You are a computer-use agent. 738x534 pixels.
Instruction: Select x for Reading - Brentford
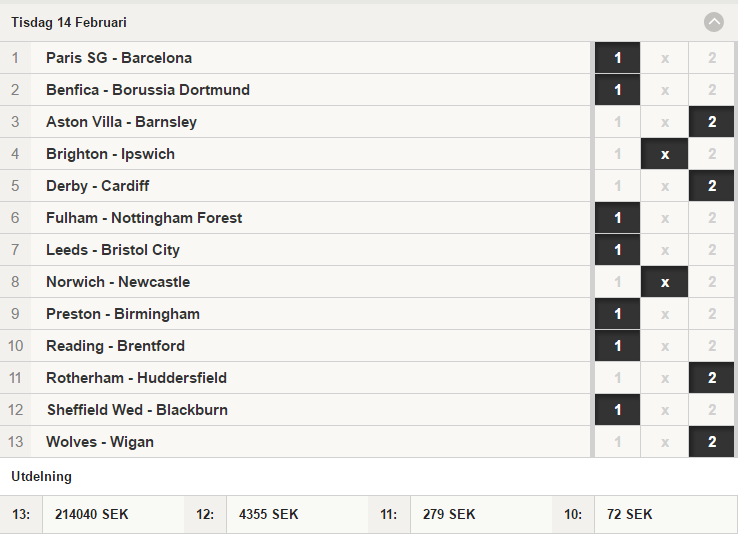point(664,346)
